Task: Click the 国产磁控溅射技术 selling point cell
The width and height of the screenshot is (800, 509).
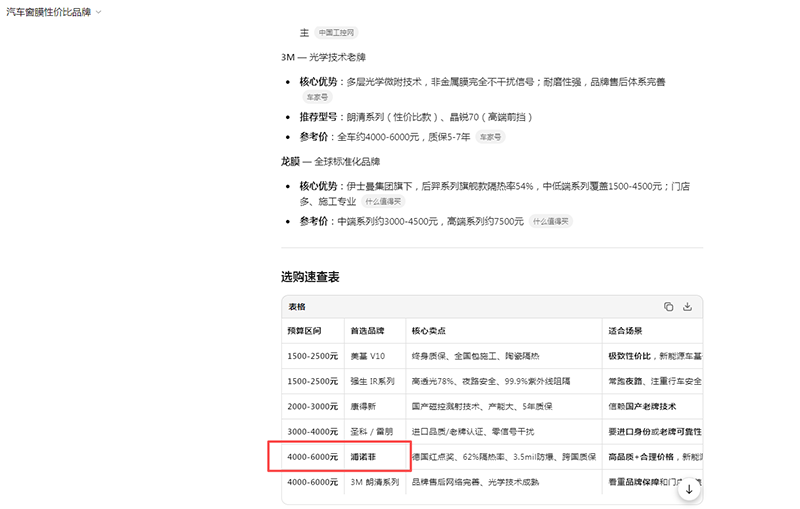Action: [504, 406]
